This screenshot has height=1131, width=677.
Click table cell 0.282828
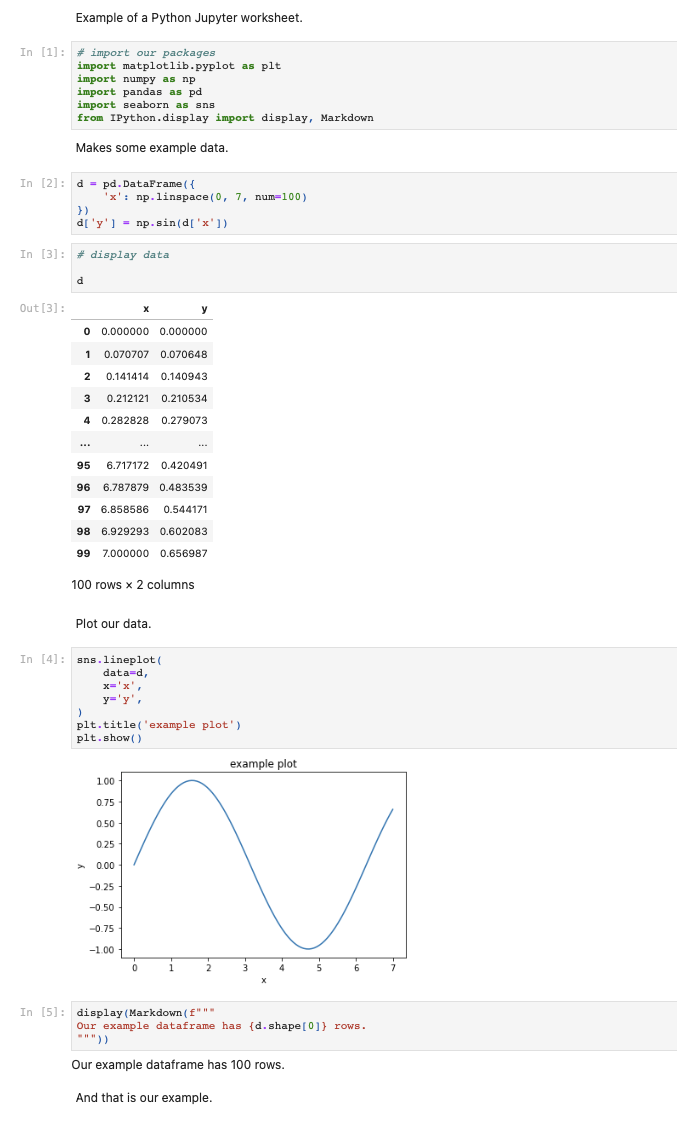pyautogui.click(x=125, y=421)
